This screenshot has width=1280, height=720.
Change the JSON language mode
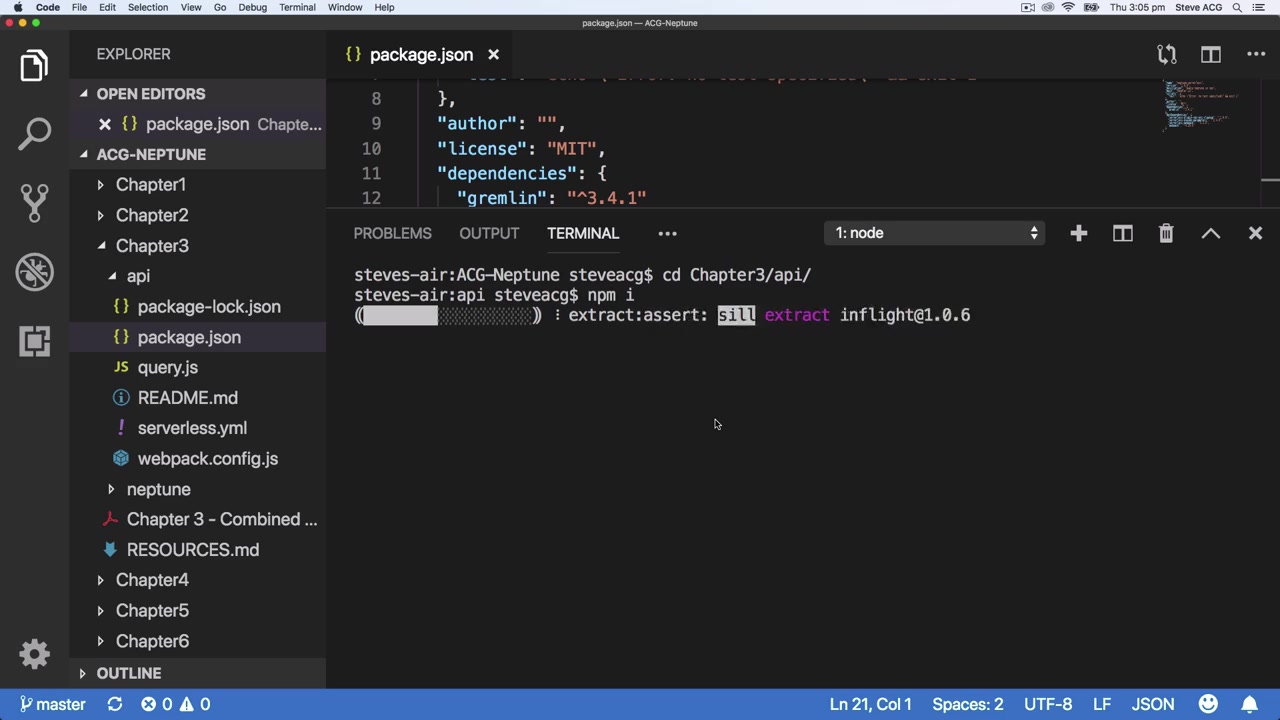pyautogui.click(x=1152, y=704)
